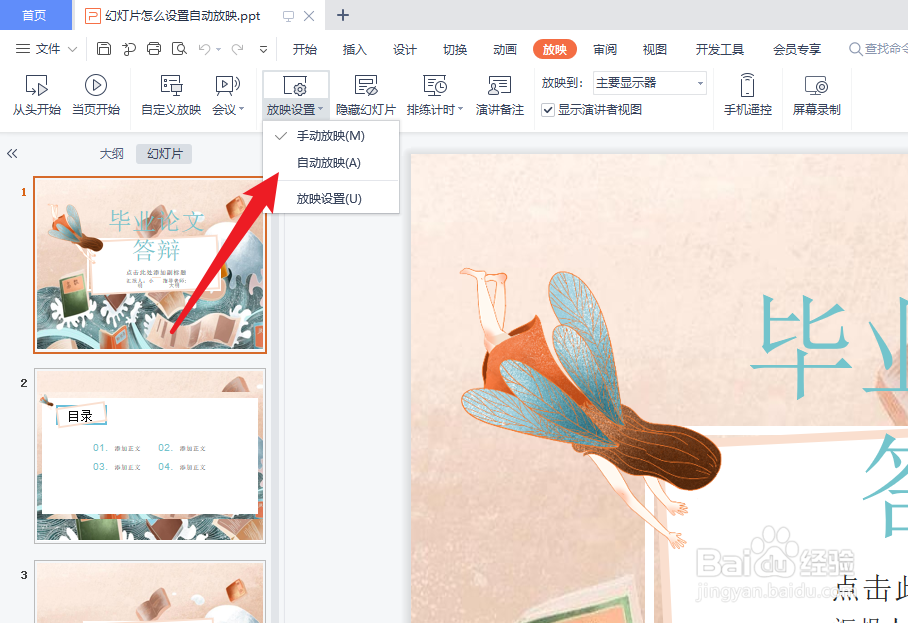The width and height of the screenshot is (908, 623).
Task: Select 手动放映(M) option
Action: tap(331, 136)
